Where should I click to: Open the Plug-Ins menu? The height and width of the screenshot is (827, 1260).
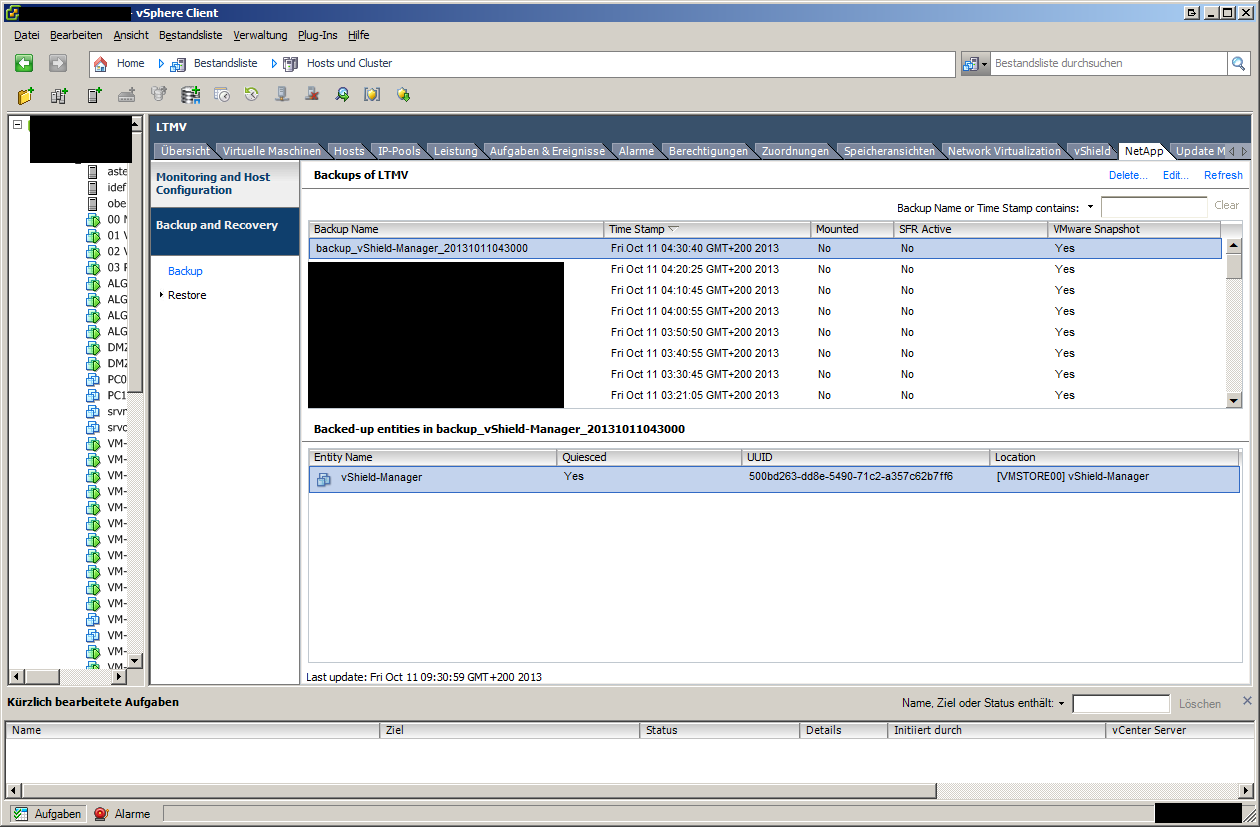pyautogui.click(x=317, y=35)
